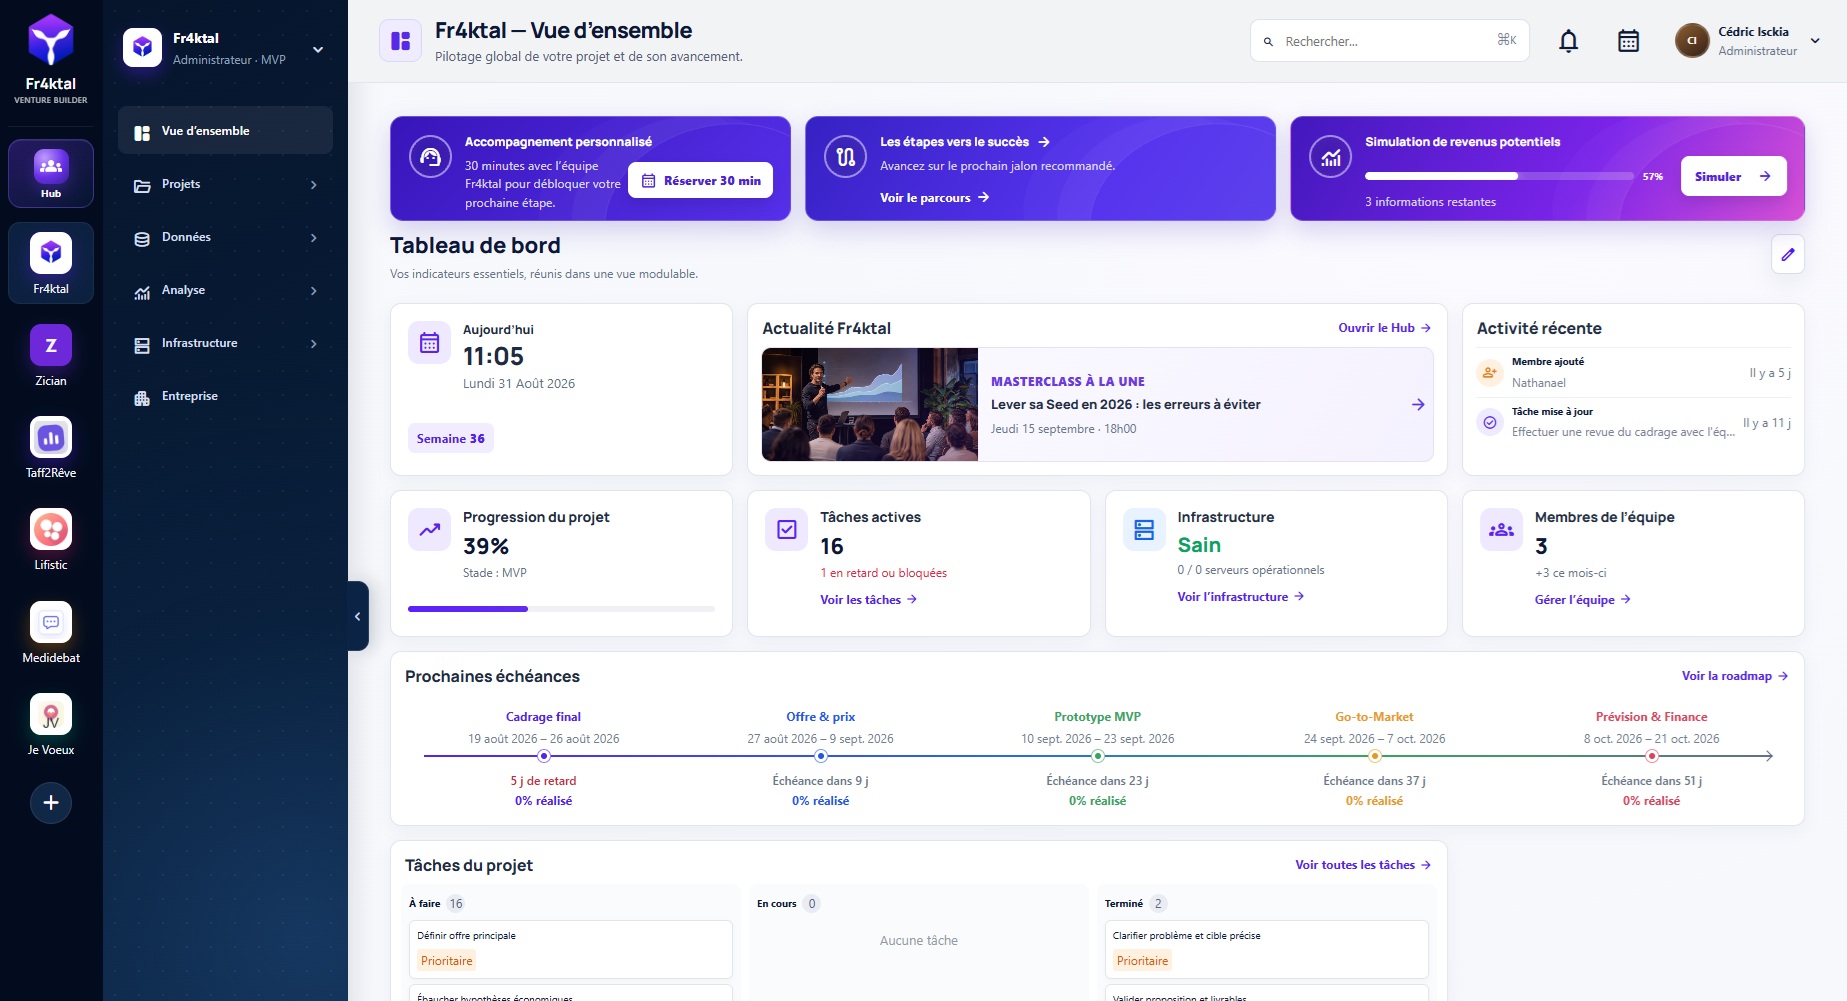Viewport: 1847px width, 1001px height.
Task: Add a new project with the plus icon
Action: [51, 803]
